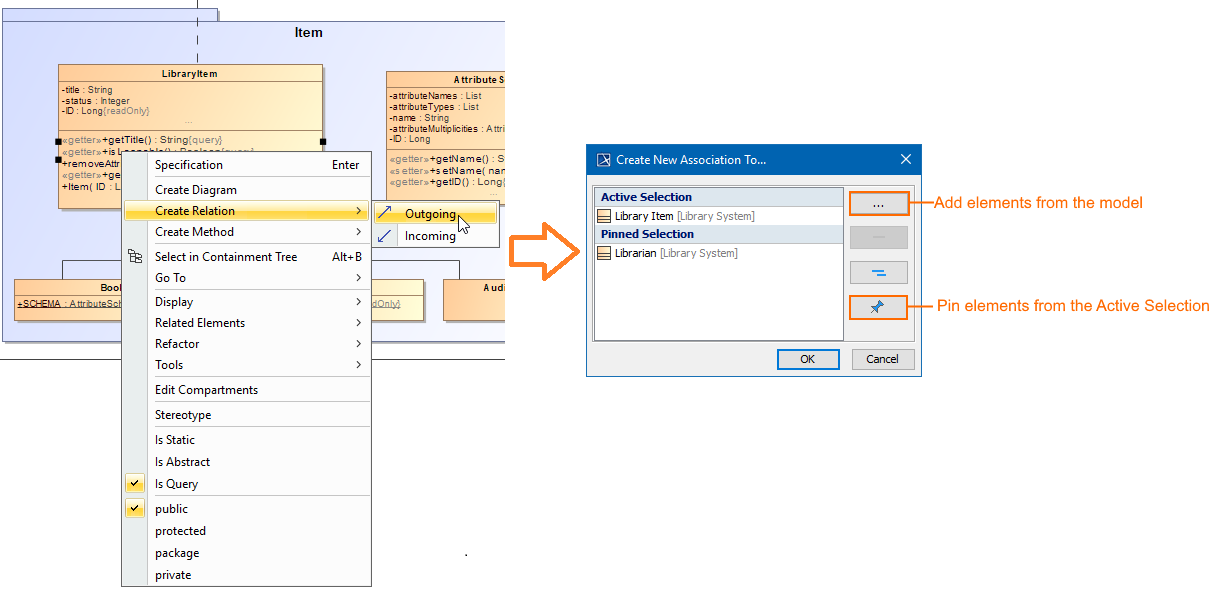Click the Library Item class icon
Image resolution: width=1212 pixels, height=589 pixels.
(604, 216)
